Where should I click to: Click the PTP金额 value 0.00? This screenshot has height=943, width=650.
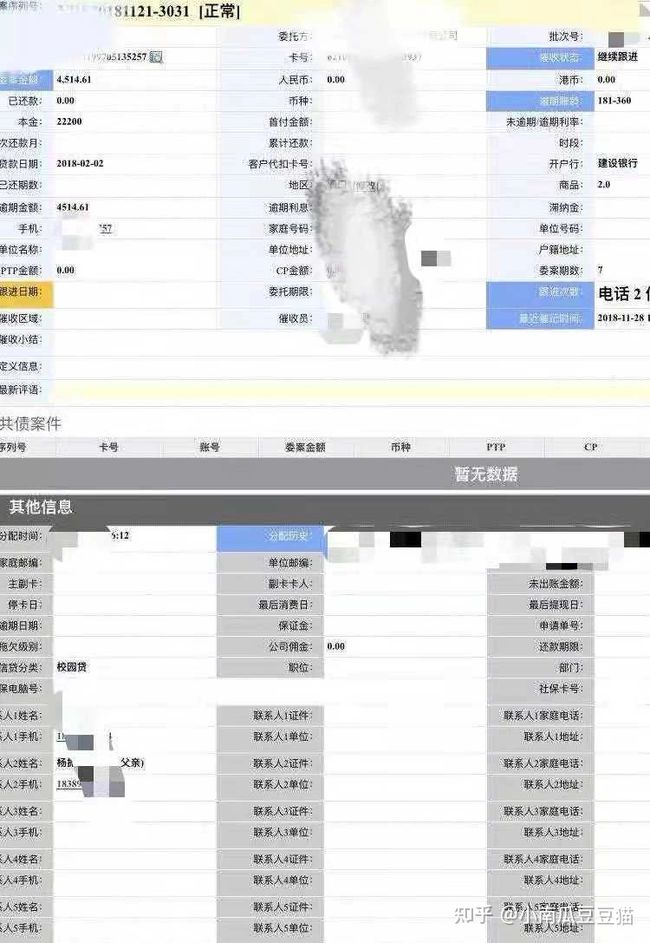tap(66, 271)
